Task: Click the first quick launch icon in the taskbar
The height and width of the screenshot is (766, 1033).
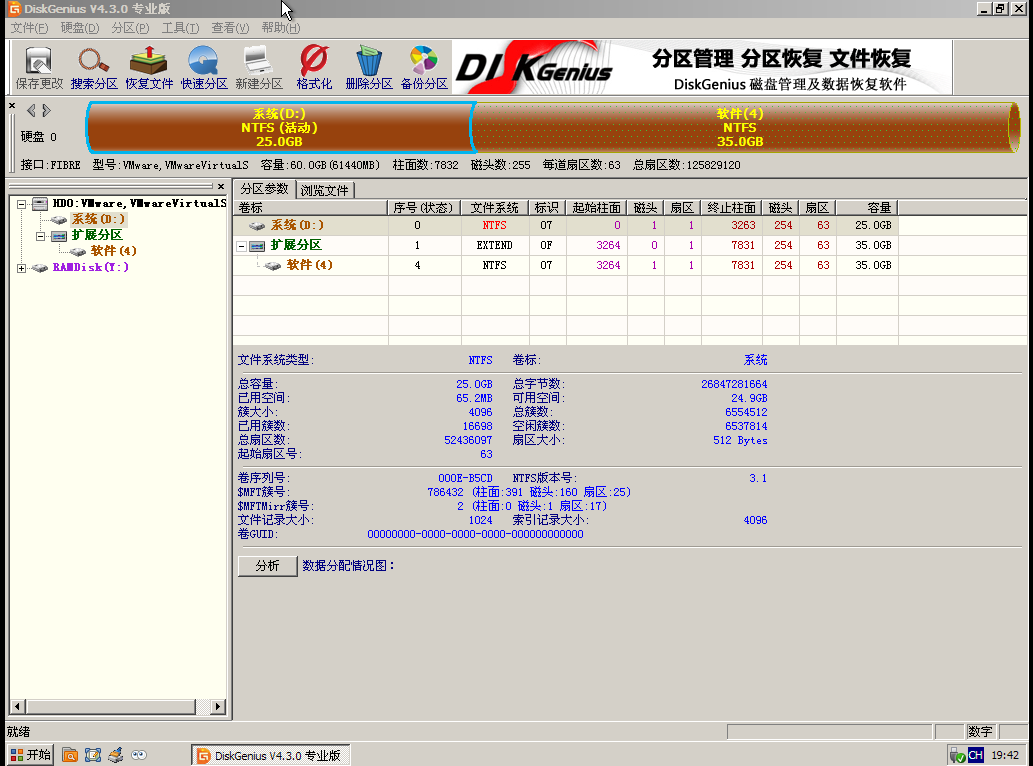Action: click(x=70, y=755)
